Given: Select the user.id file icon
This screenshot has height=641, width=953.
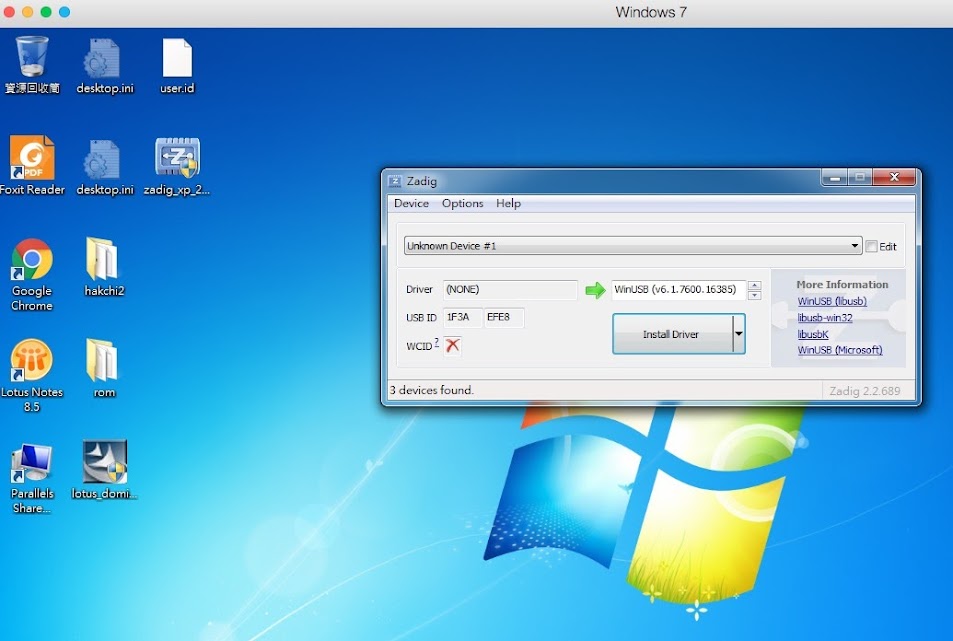Looking at the screenshot, I should 177,66.
